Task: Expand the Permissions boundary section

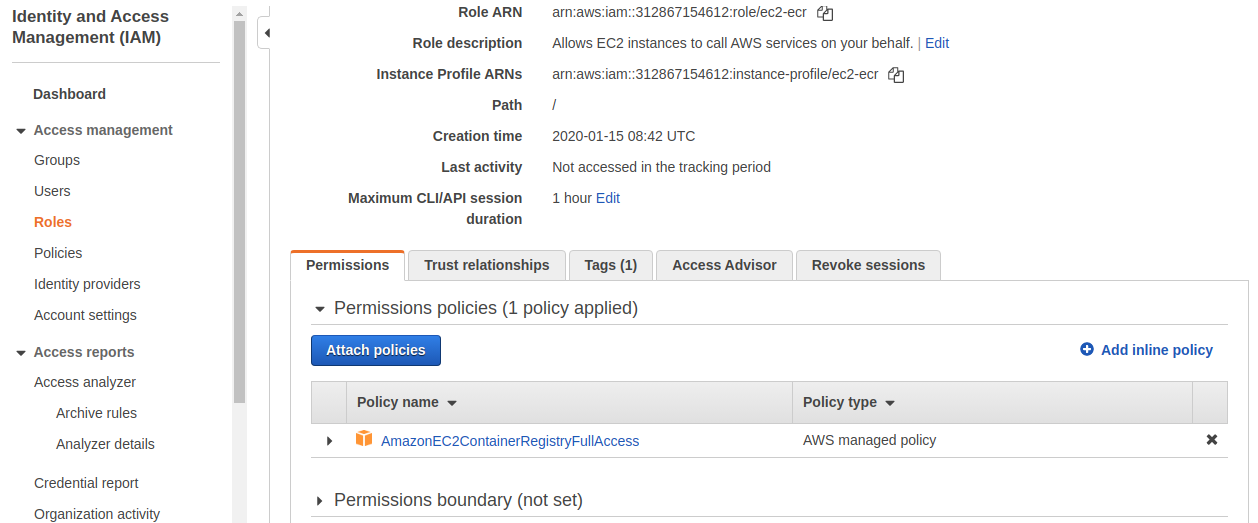Action: (x=320, y=500)
